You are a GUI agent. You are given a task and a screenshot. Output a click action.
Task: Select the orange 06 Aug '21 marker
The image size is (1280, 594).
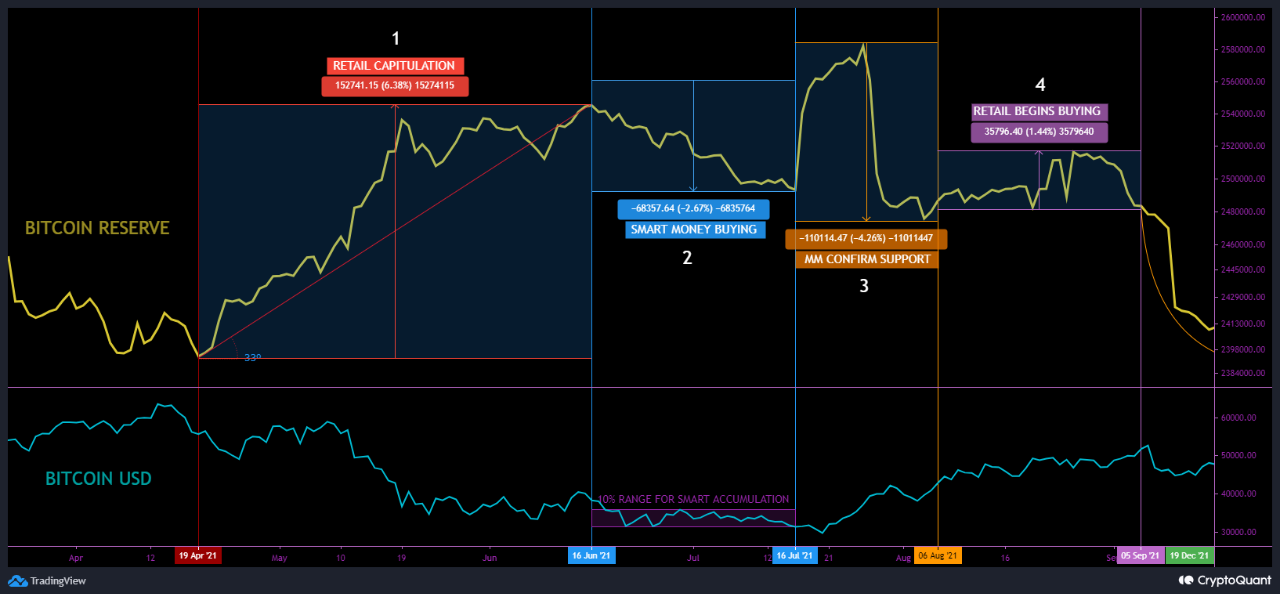click(x=938, y=555)
